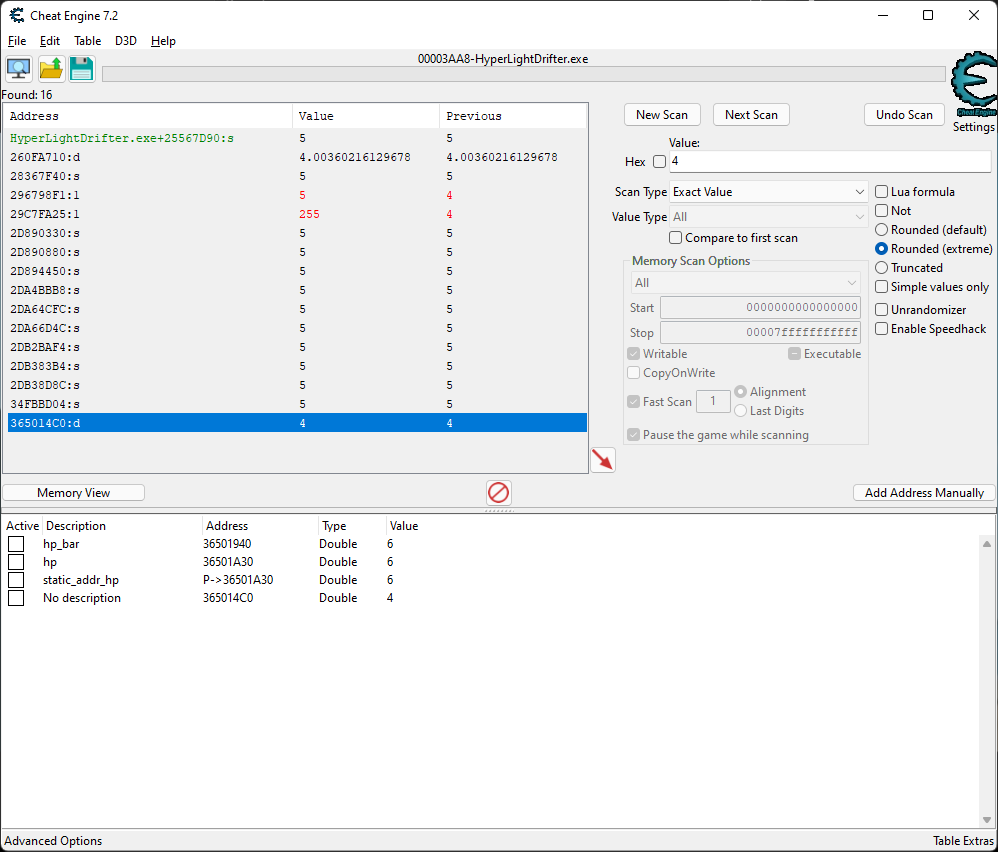
Task: Click Add Address Manually button
Action: pyautogui.click(x=924, y=493)
